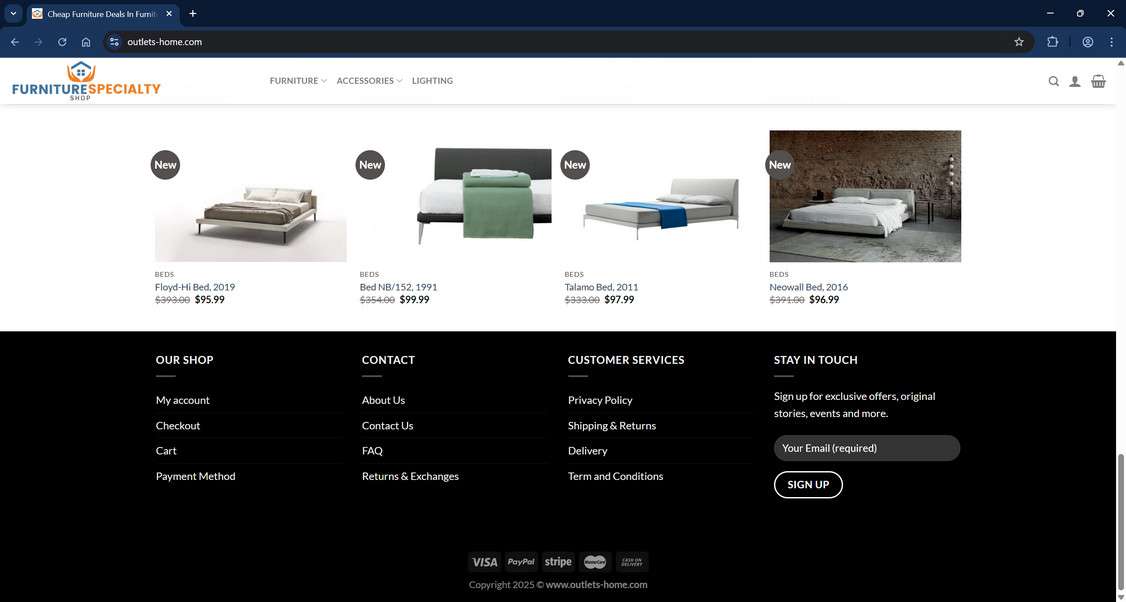This screenshot has width=1126, height=602.
Task: Close the Cheap Furniture Deals tab
Action: [x=169, y=14]
